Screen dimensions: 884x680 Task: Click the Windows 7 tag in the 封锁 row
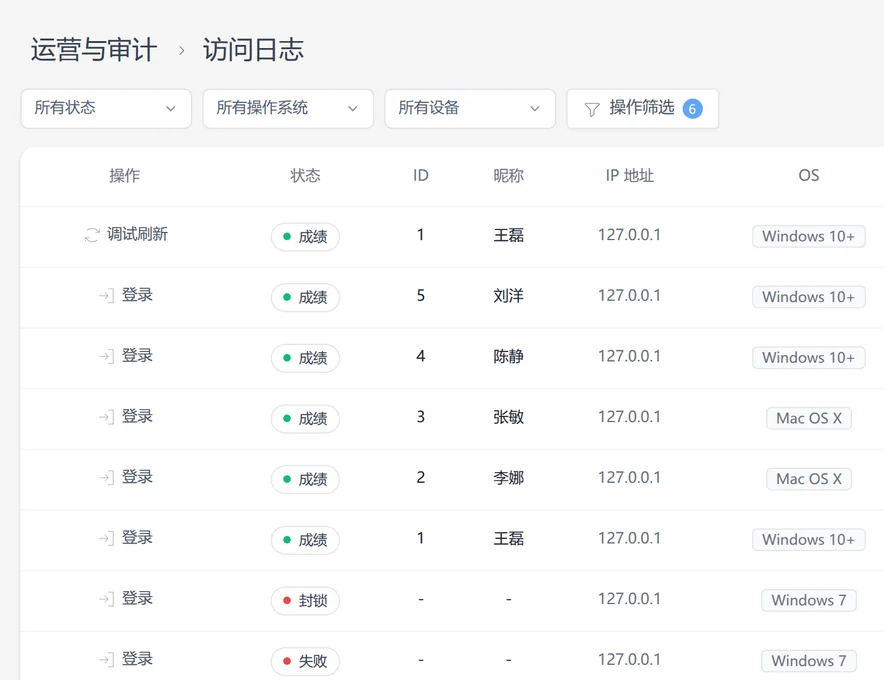(x=808, y=600)
